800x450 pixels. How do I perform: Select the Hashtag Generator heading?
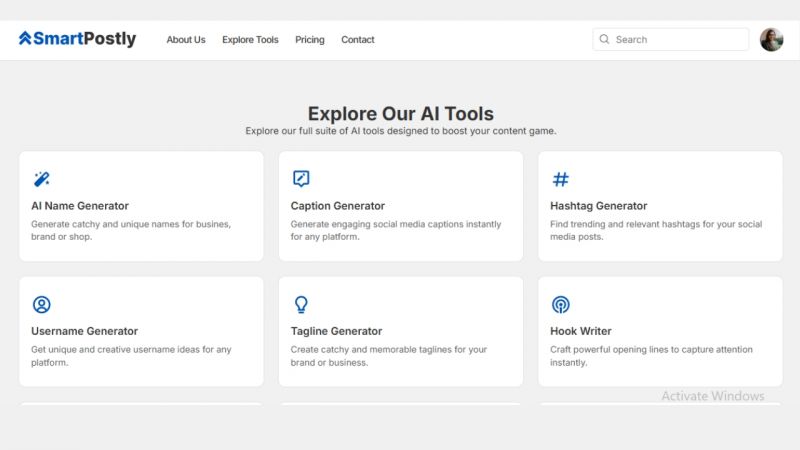pos(598,206)
